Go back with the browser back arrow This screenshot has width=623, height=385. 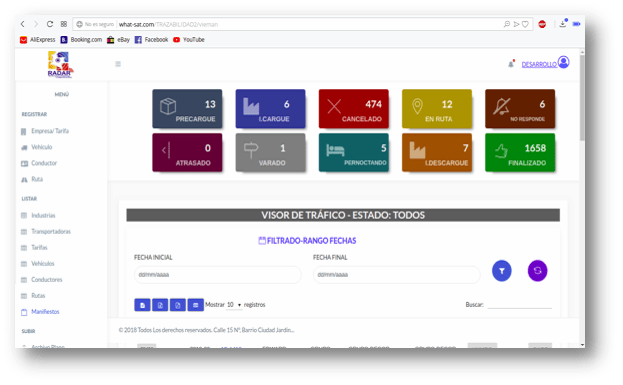pyautogui.click(x=23, y=24)
